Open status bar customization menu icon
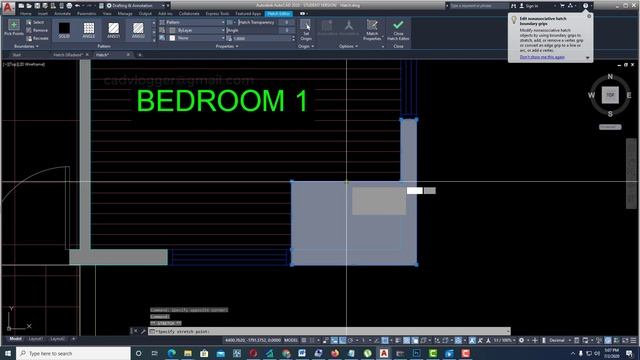 click(633, 340)
